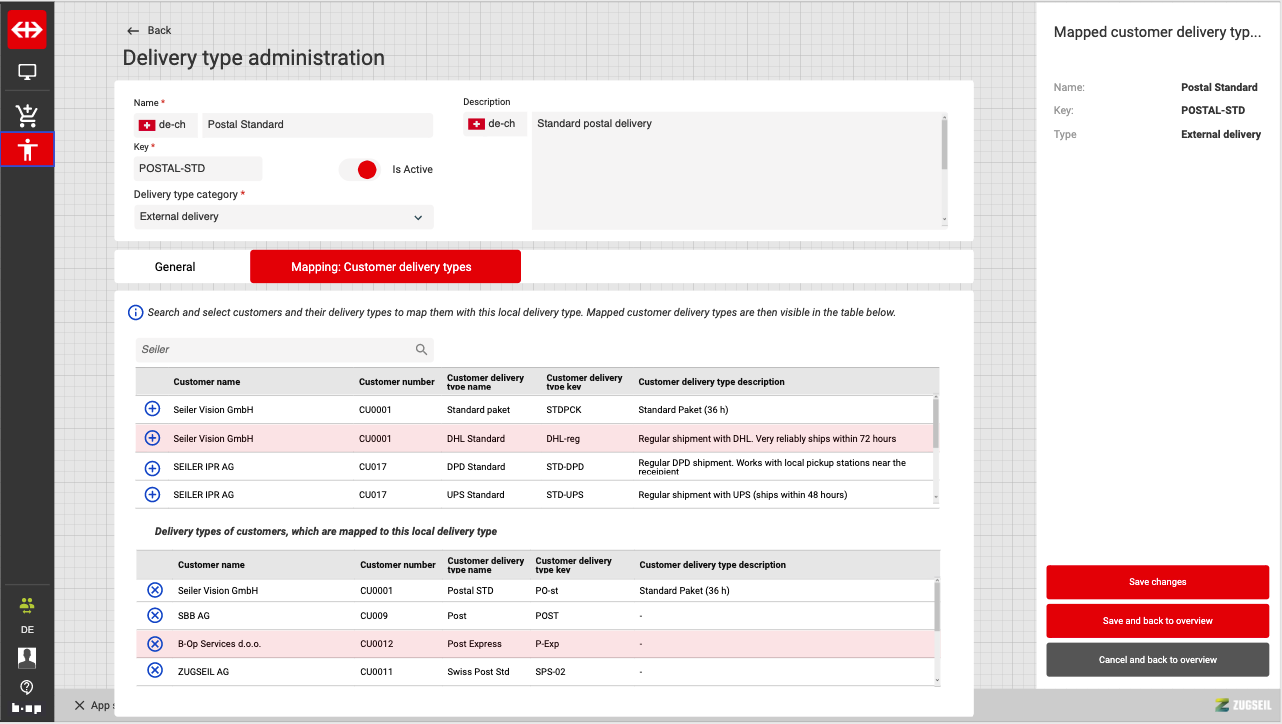Open the de-ch language selector for Name
Image resolution: width=1282 pixels, height=724 pixels.
(x=166, y=125)
